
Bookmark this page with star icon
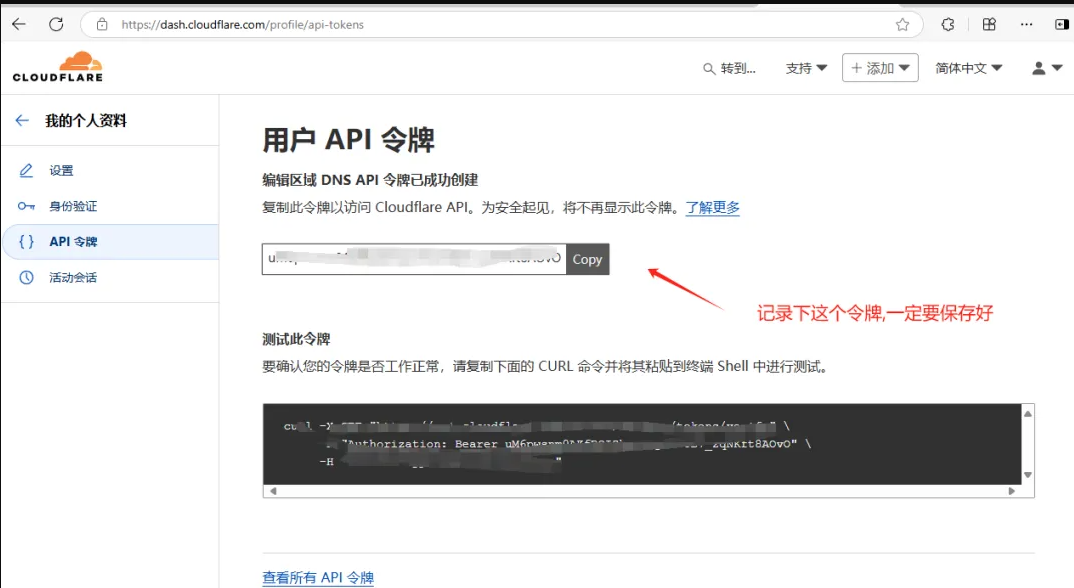tap(902, 25)
